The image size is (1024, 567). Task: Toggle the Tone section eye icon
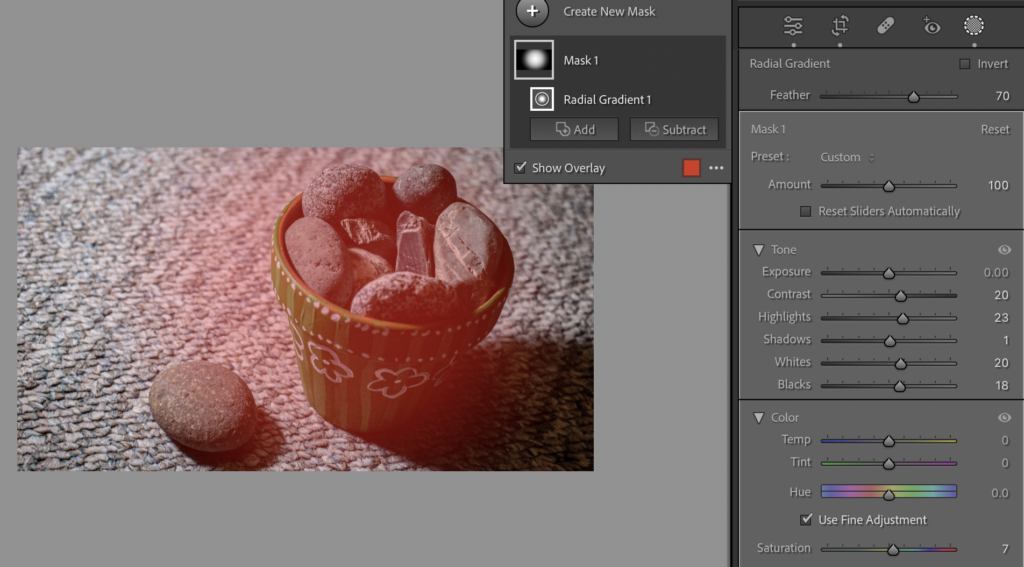(x=1004, y=250)
